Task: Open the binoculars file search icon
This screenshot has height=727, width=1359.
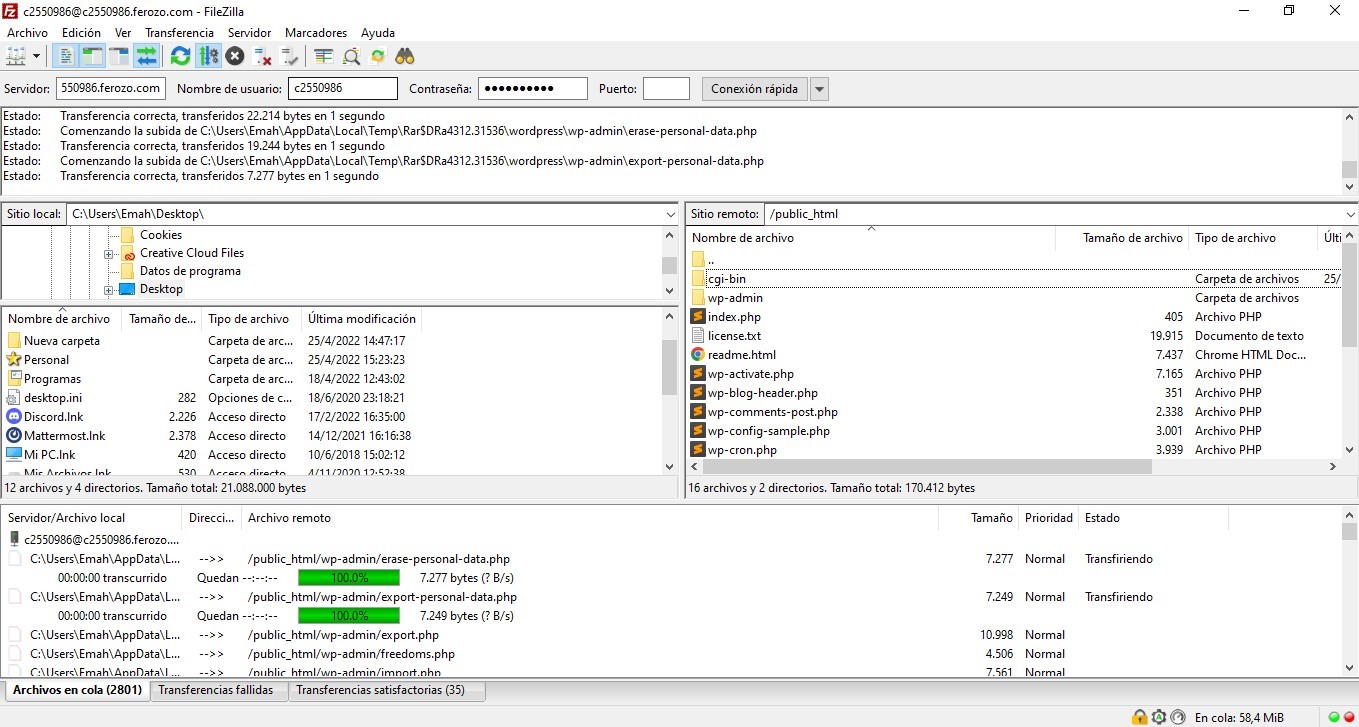Action: [x=405, y=56]
